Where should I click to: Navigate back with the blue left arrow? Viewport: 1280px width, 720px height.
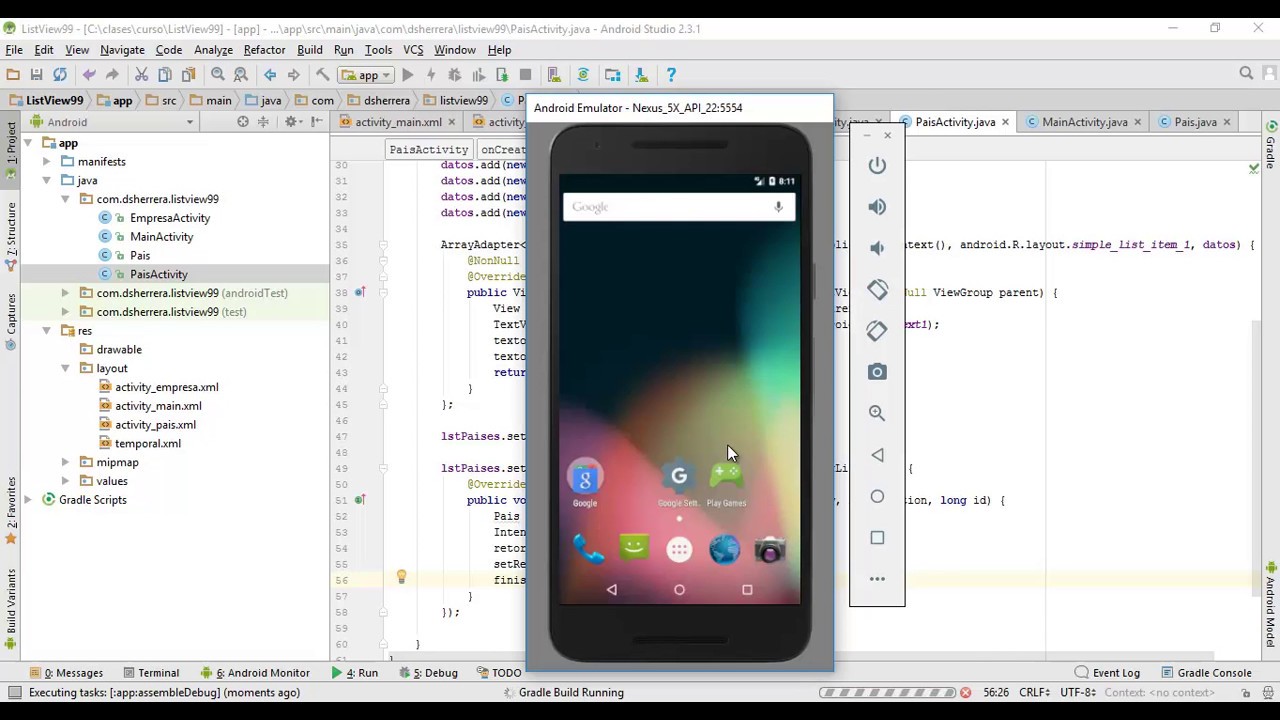pyautogui.click(x=270, y=75)
